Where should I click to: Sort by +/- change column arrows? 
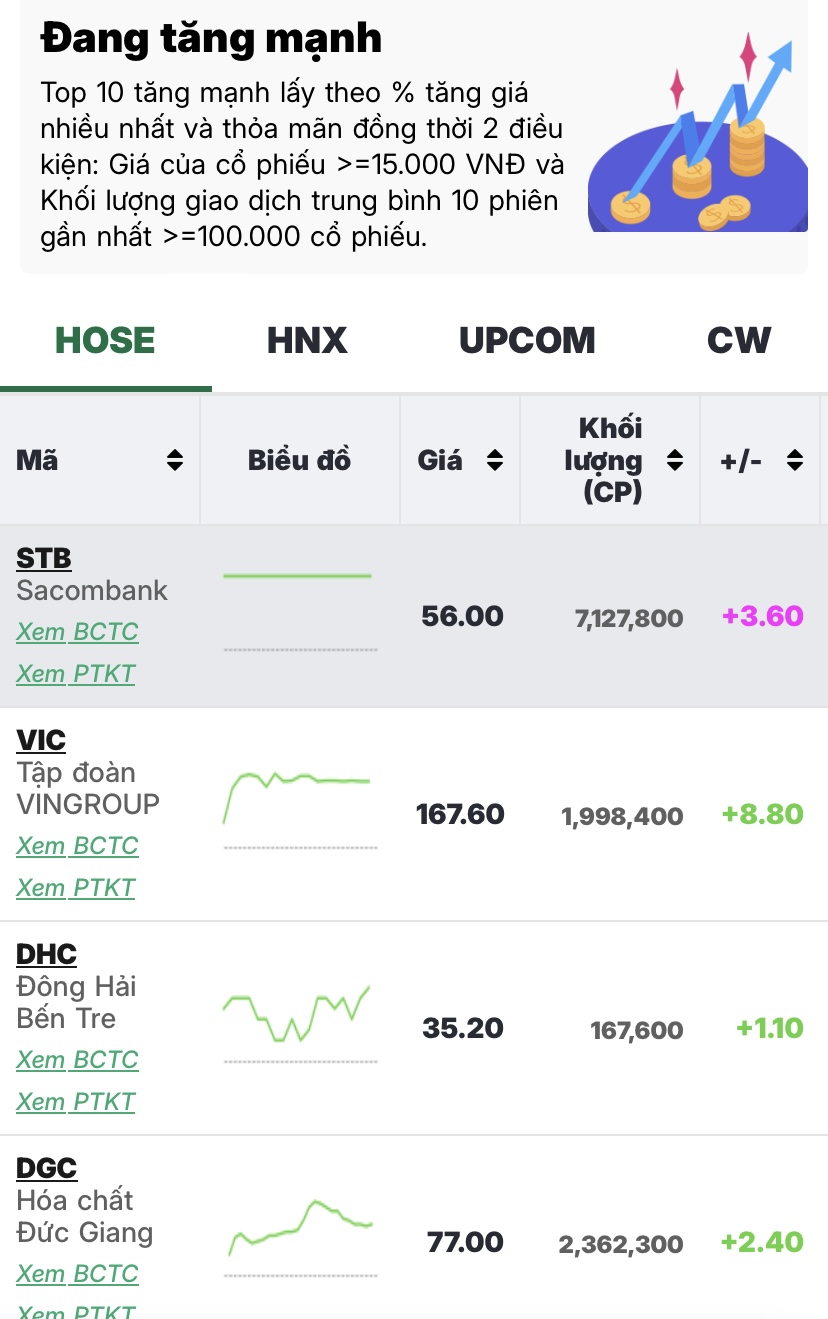pos(795,461)
